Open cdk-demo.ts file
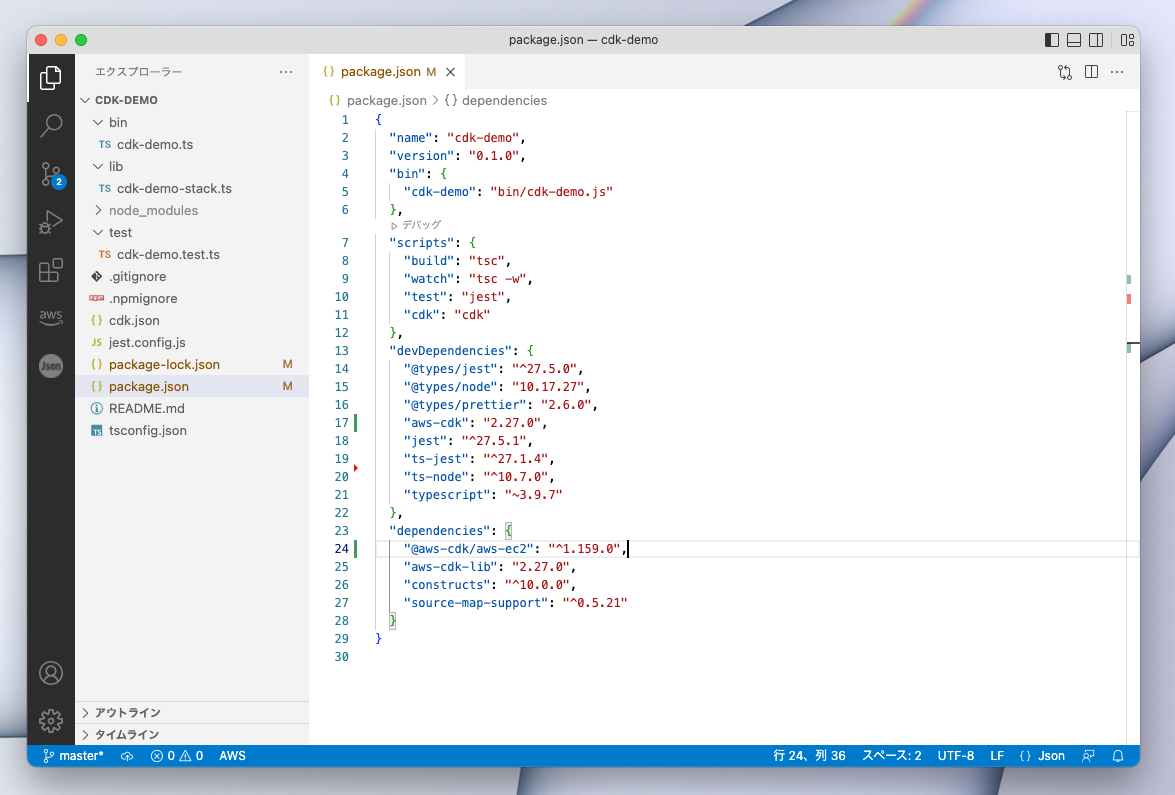Screen dimensions: 1175x795 pyautogui.click(x=192, y=145)
